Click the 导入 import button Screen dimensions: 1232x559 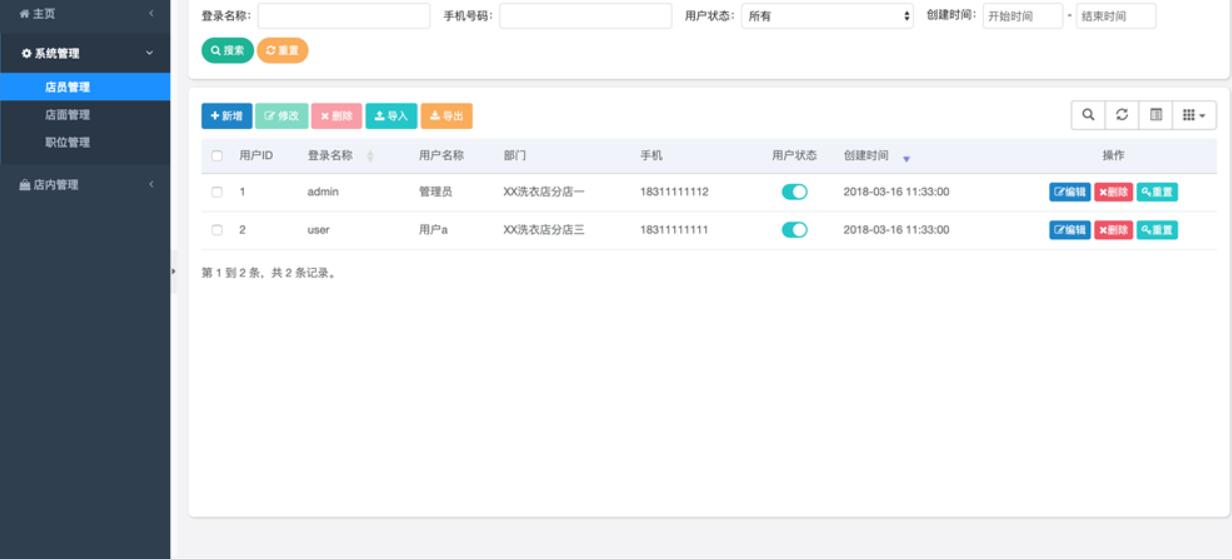391,116
